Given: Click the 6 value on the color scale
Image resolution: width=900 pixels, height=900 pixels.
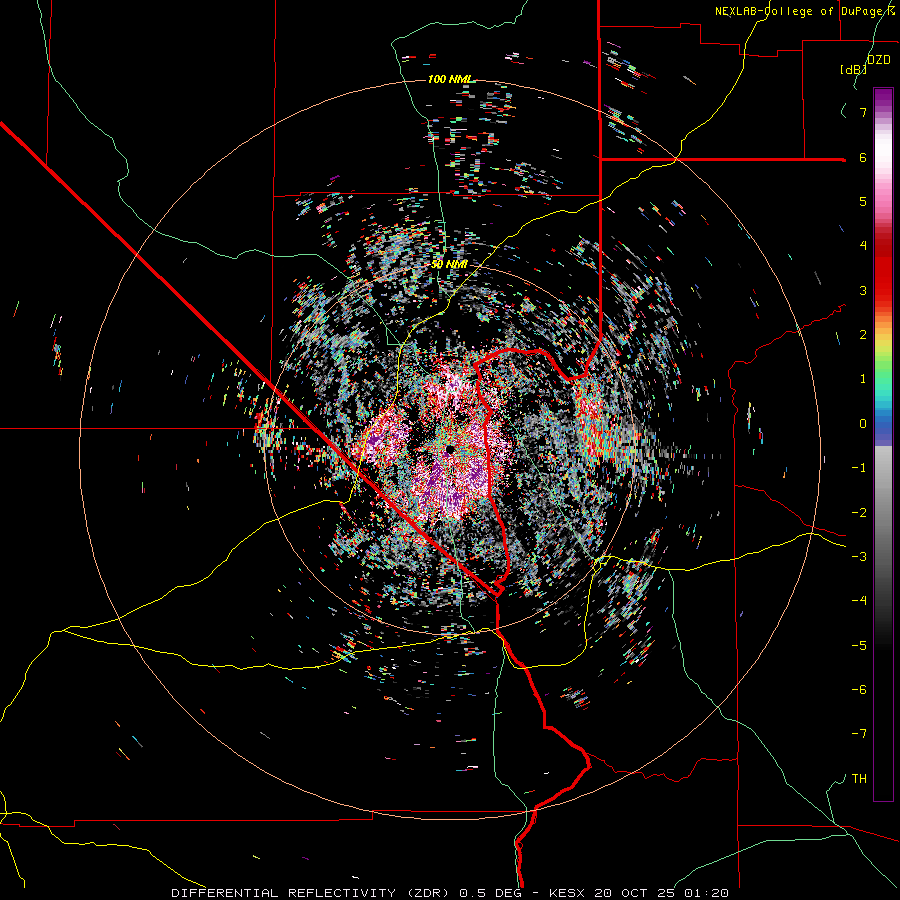Looking at the screenshot, I should coord(863,157).
